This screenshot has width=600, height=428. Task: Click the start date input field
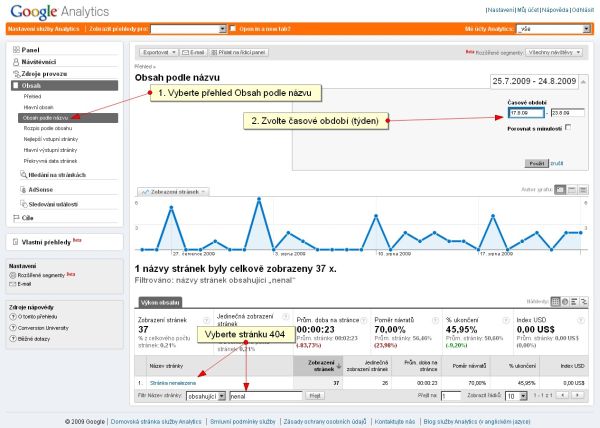coord(526,113)
